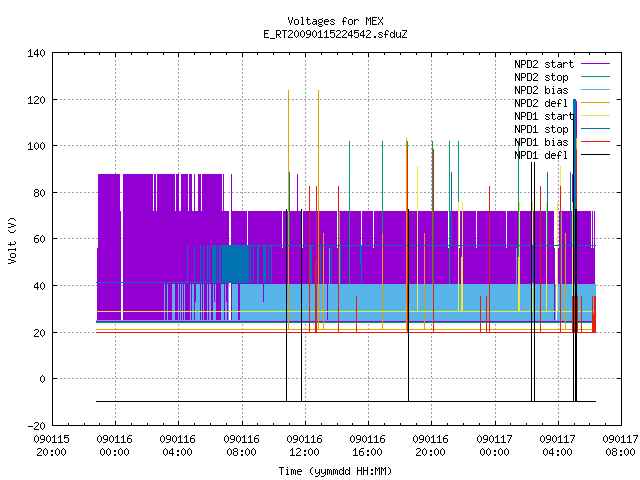Click the x-axis tick 090116 12:00

tap(304, 446)
